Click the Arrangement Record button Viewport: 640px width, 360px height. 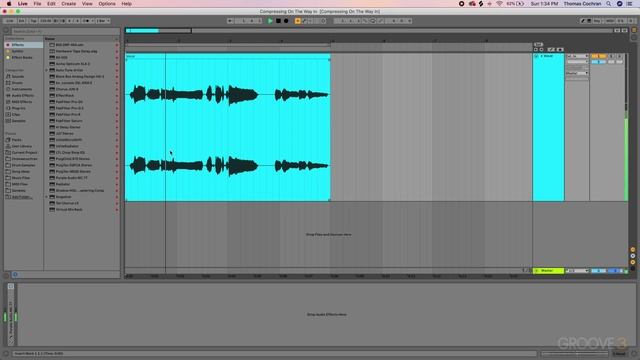point(286,21)
